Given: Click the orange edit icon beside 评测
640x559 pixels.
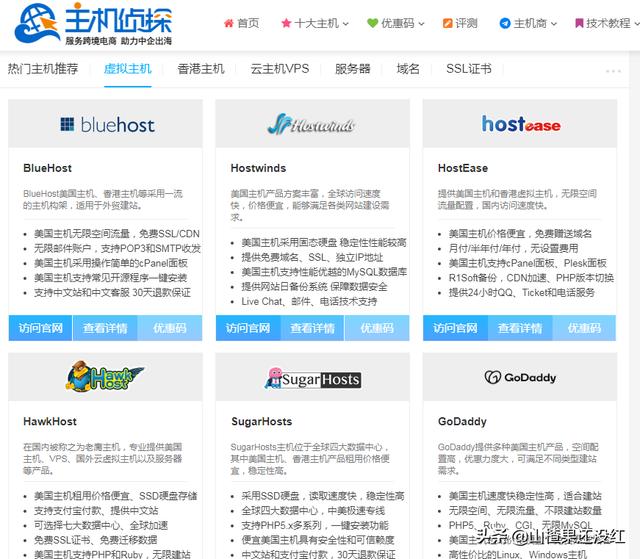Looking at the screenshot, I should pyautogui.click(x=447, y=23).
